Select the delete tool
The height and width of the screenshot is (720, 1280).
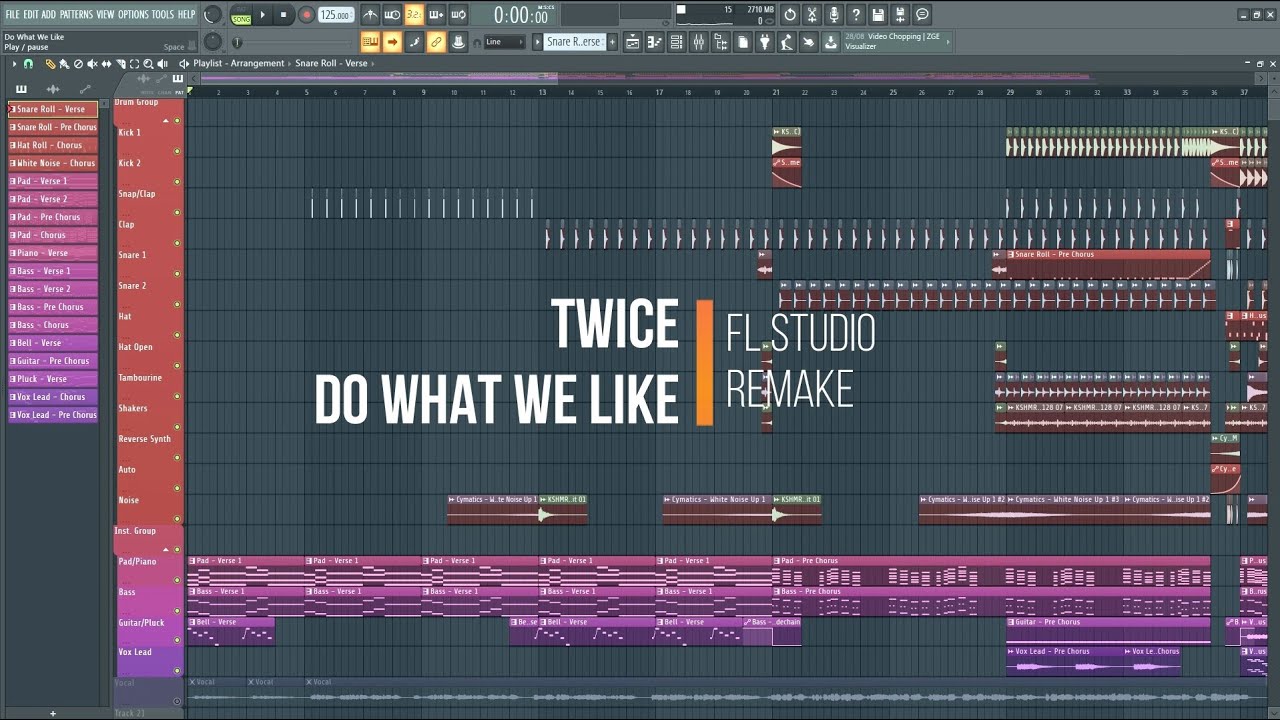78,64
